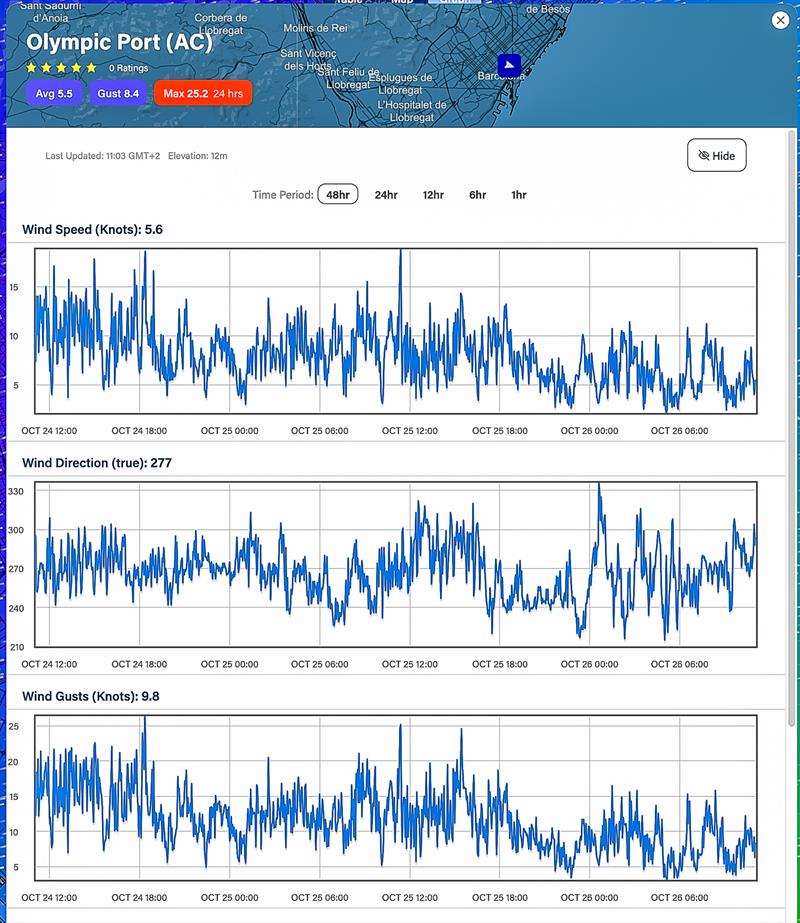The width and height of the screenshot is (800, 923).
Task: Click the Wind Gusts (Knots): 9.8 heading
Action: tap(91, 696)
